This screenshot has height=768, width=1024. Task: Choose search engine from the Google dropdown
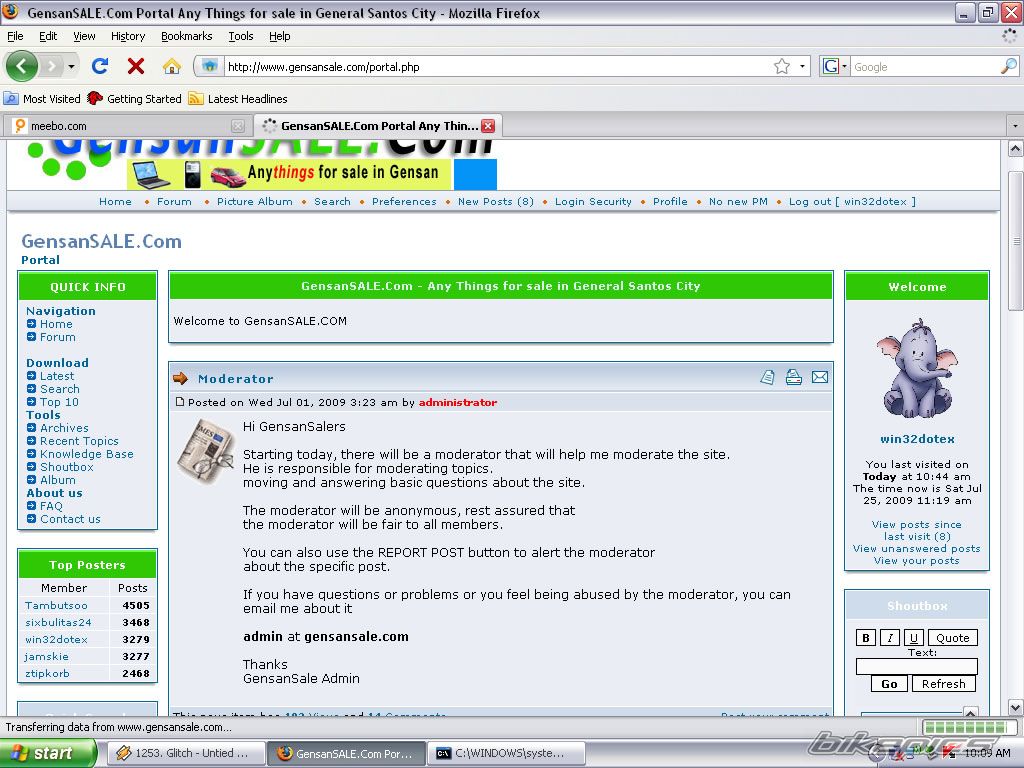835,66
